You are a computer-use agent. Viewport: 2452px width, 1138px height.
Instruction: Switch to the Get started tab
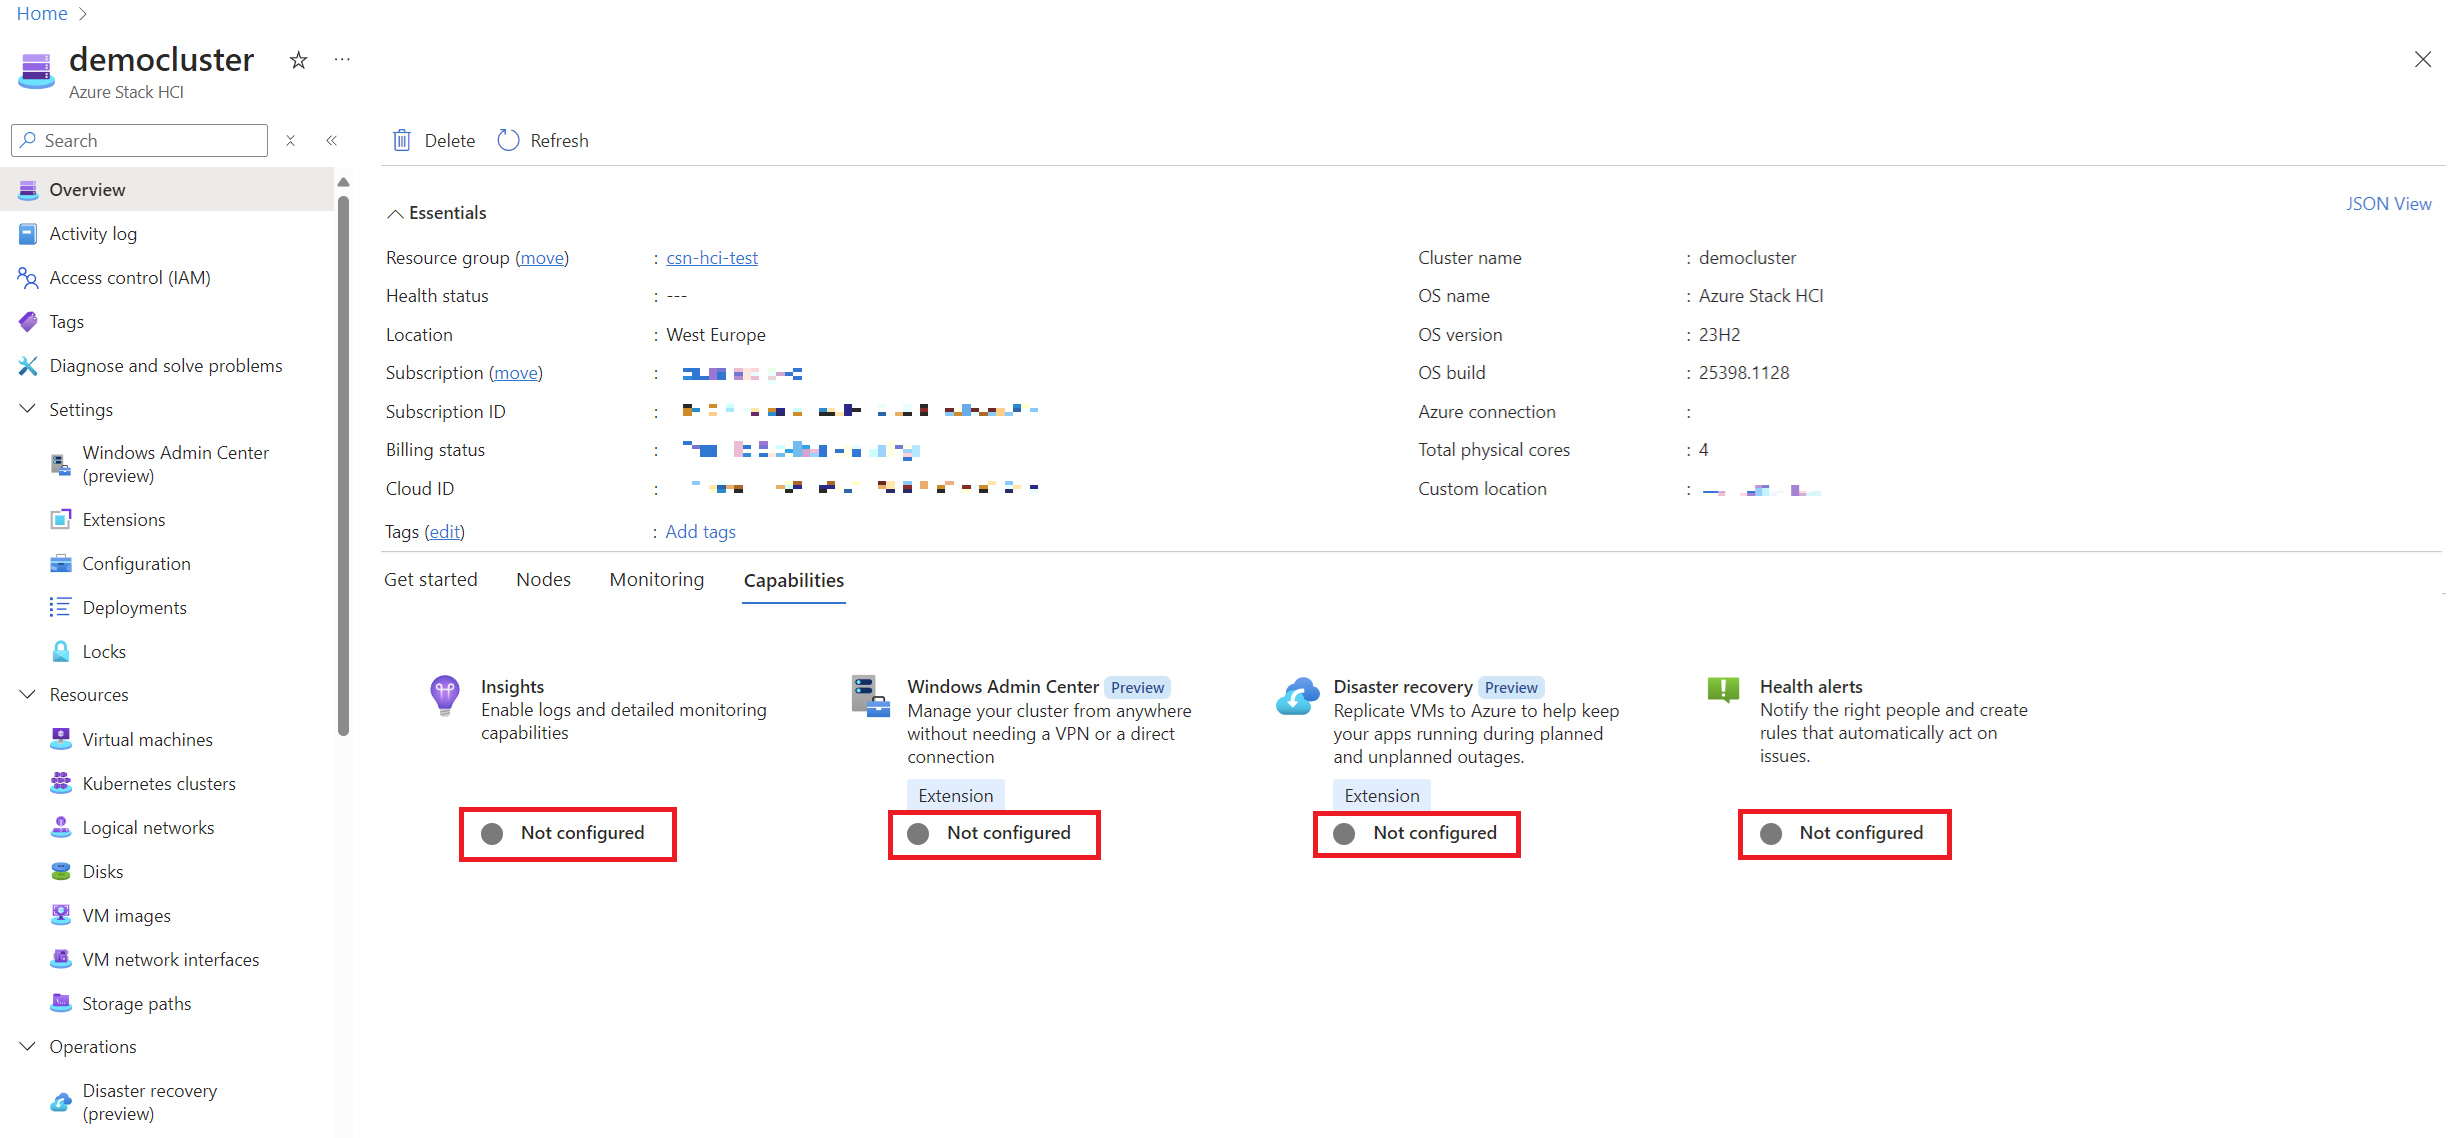pos(431,580)
